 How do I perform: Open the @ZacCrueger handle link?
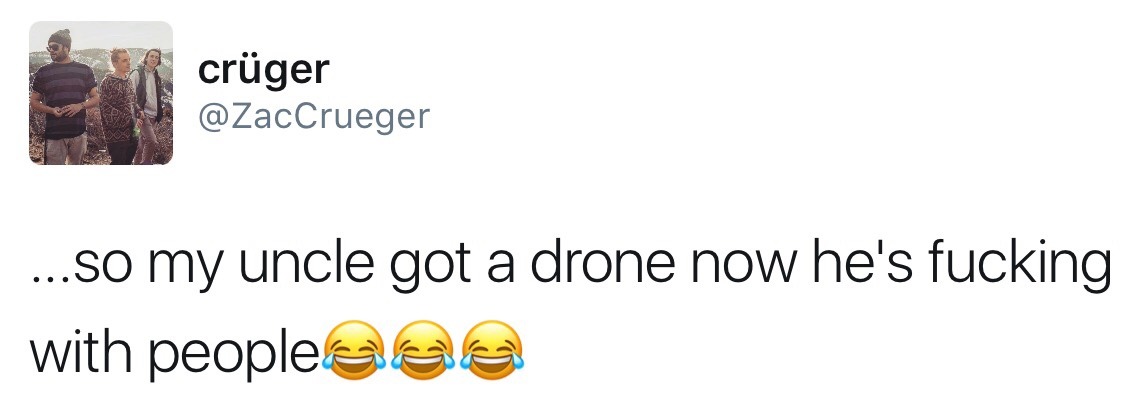pyautogui.click(x=314, y=118)
